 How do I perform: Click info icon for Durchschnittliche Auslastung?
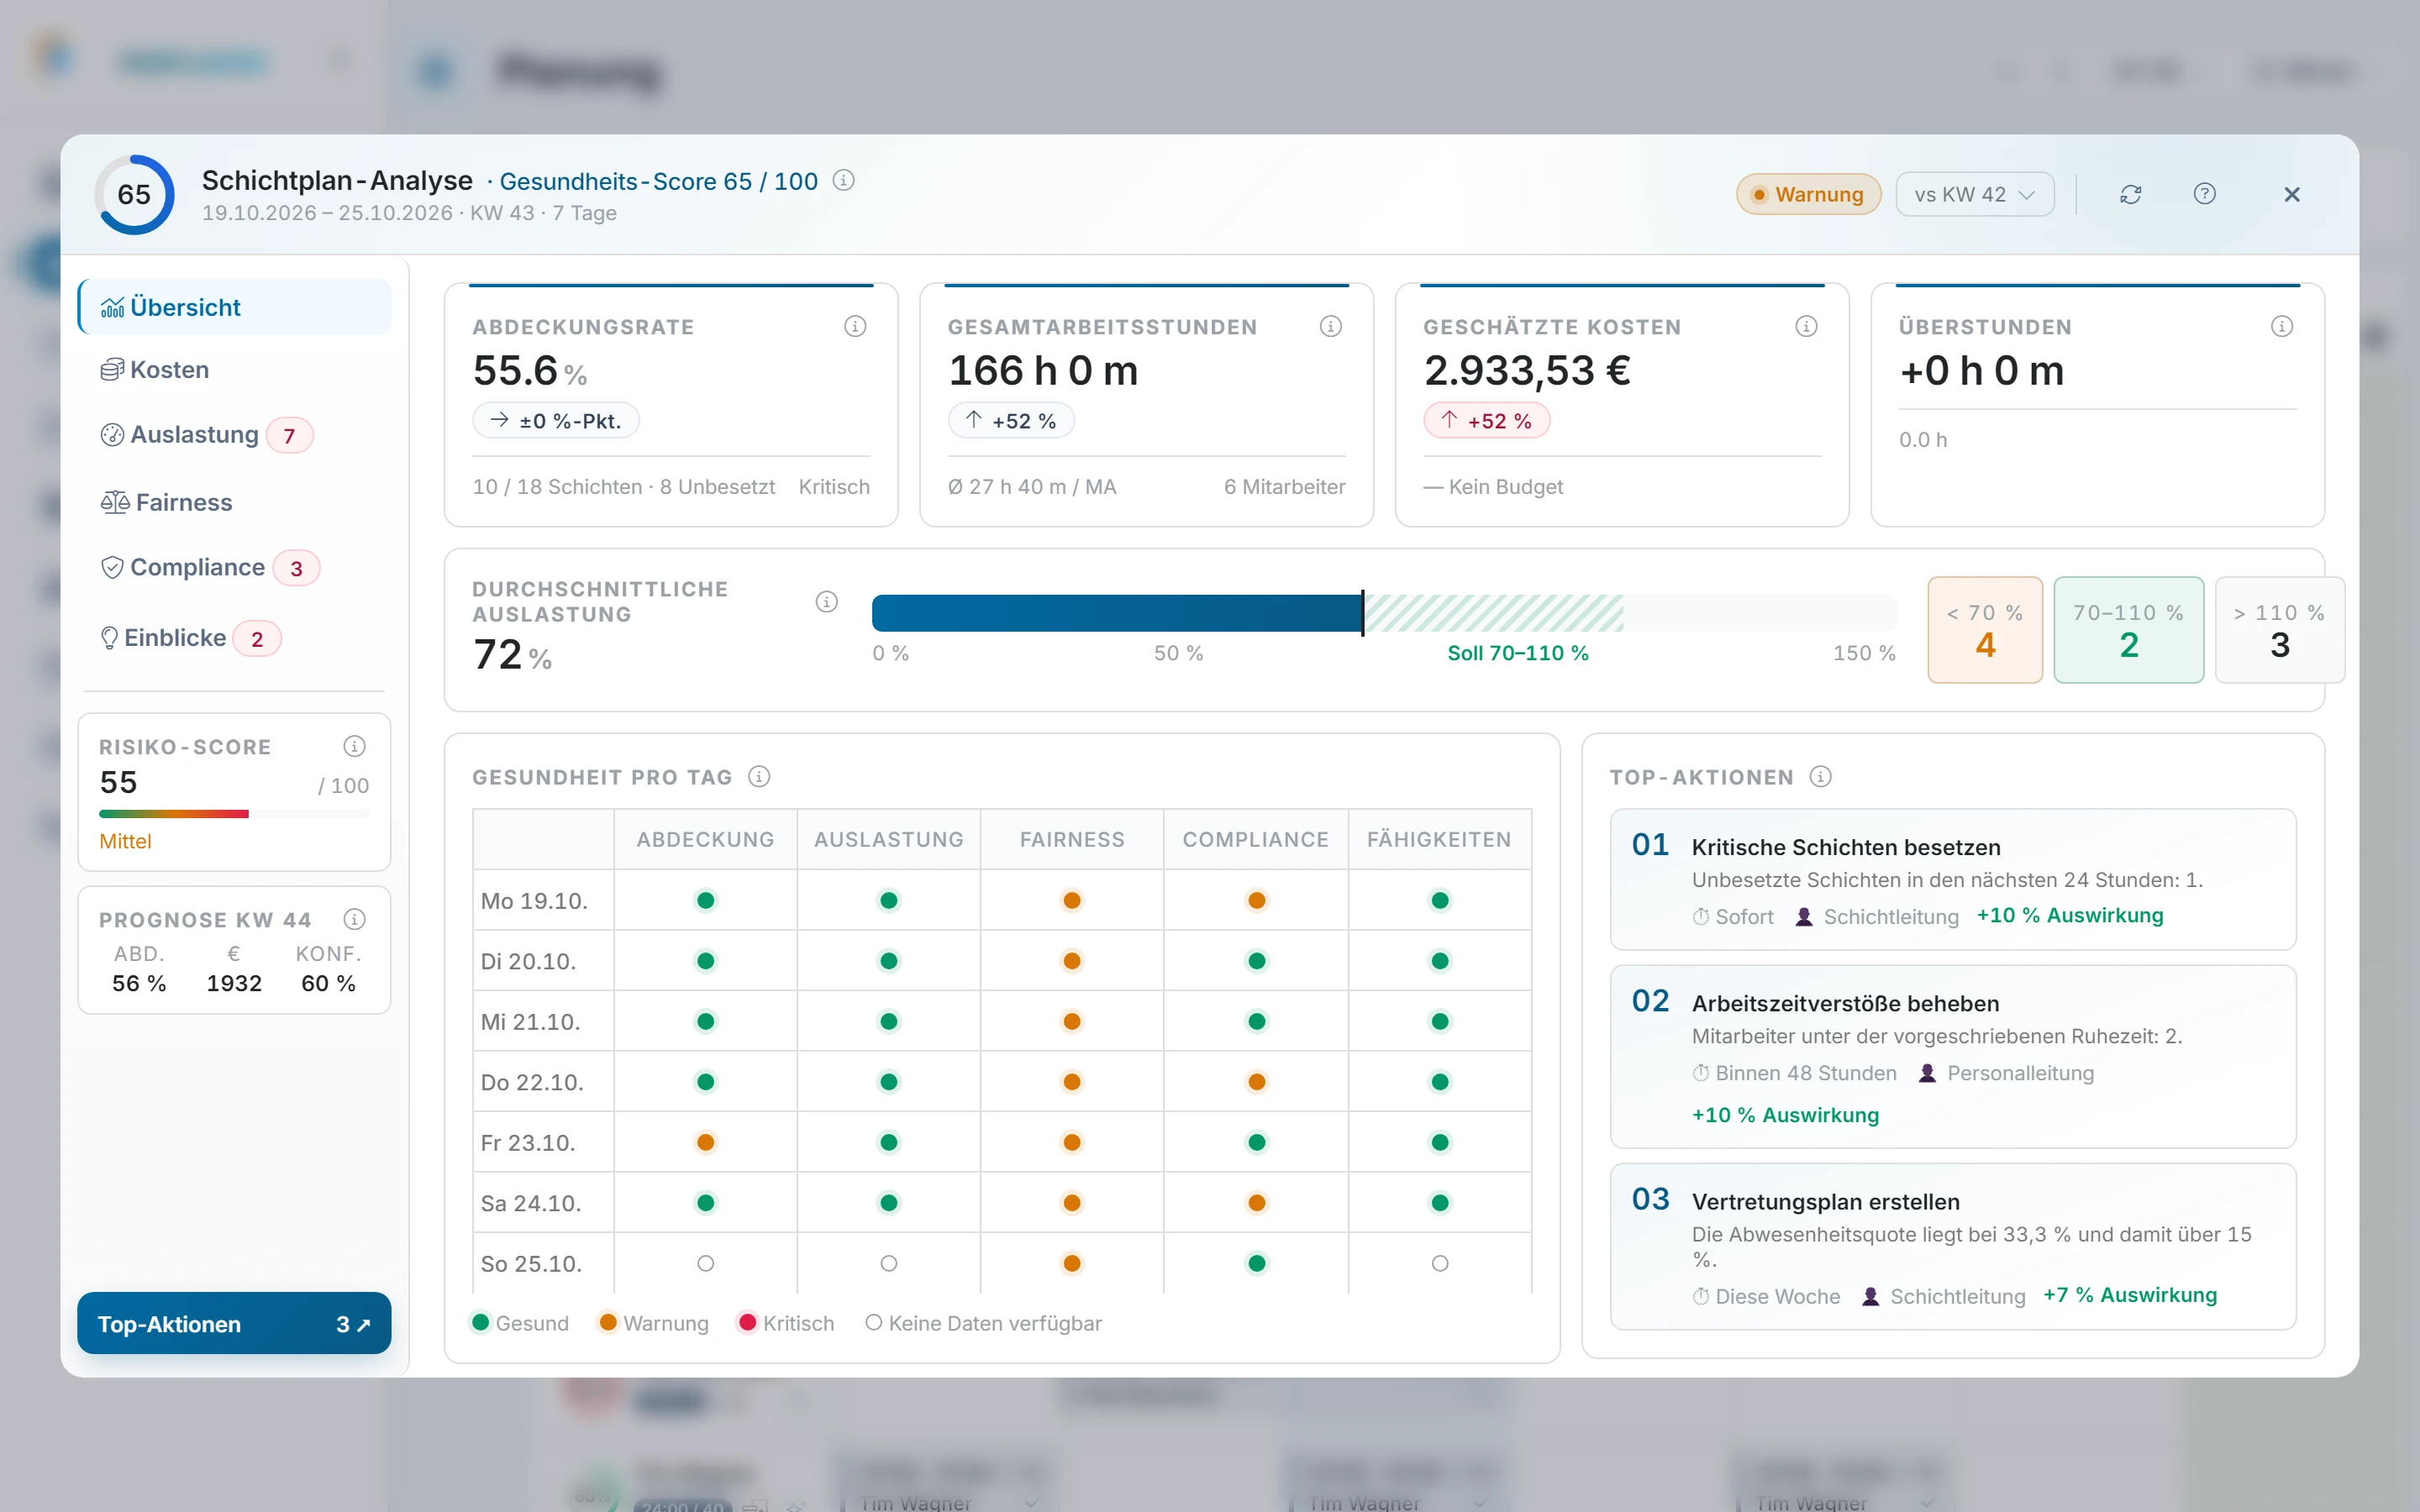coord(826,601)
